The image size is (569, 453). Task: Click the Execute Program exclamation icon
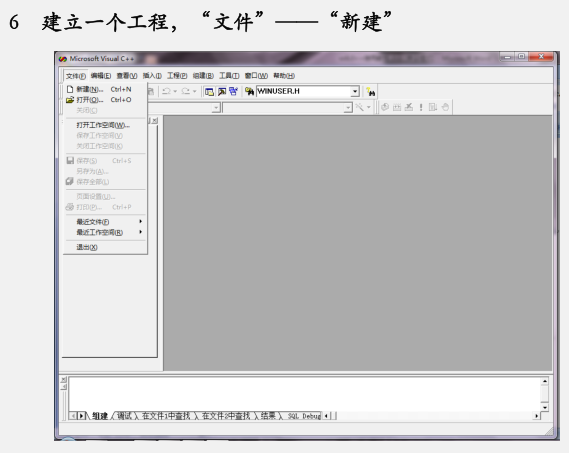[421, 107]
